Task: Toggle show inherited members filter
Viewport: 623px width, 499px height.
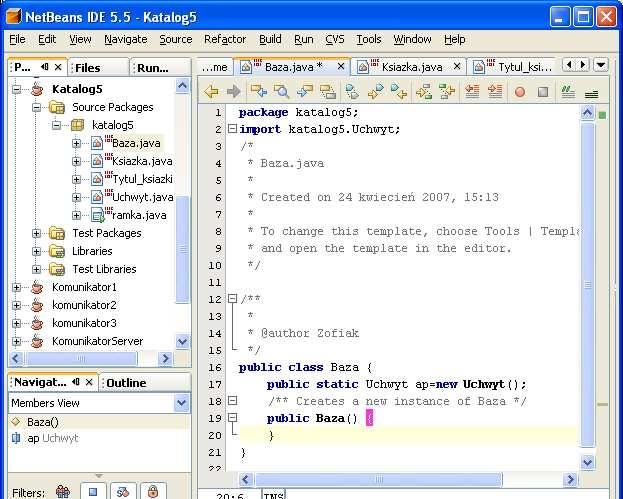Action: point(63,492)
